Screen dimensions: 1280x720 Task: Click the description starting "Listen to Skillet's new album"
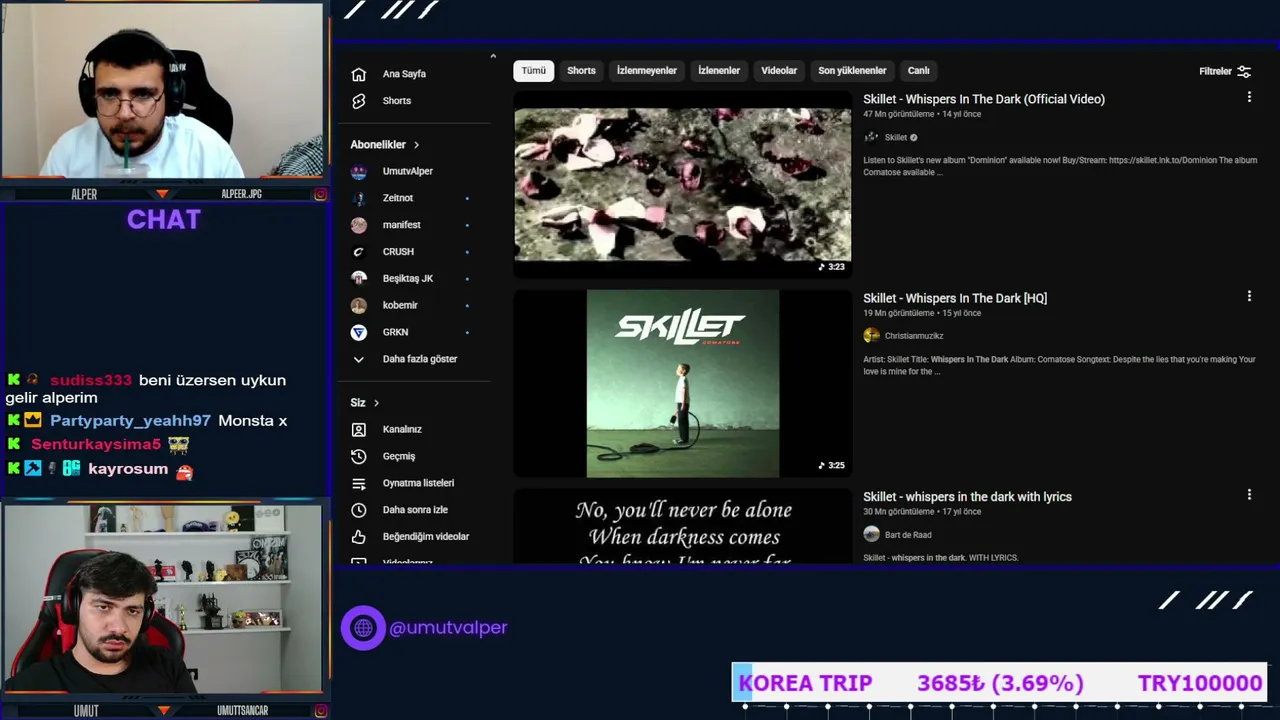click(x=1060, y=166)
